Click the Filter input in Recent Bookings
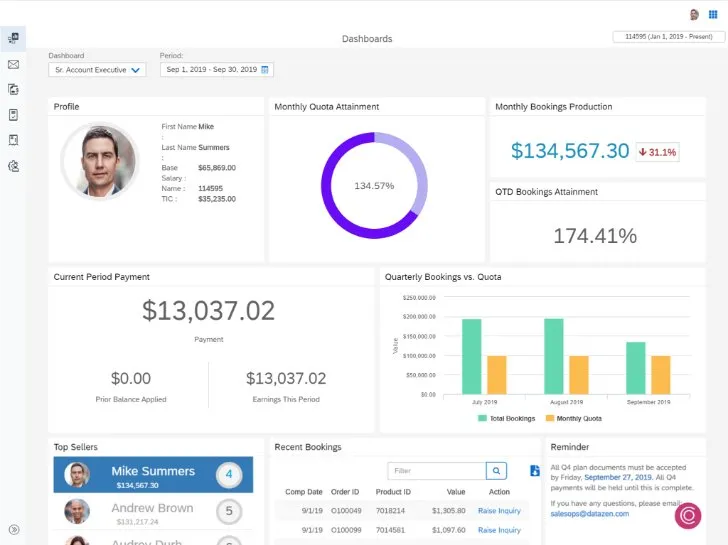 437,471
